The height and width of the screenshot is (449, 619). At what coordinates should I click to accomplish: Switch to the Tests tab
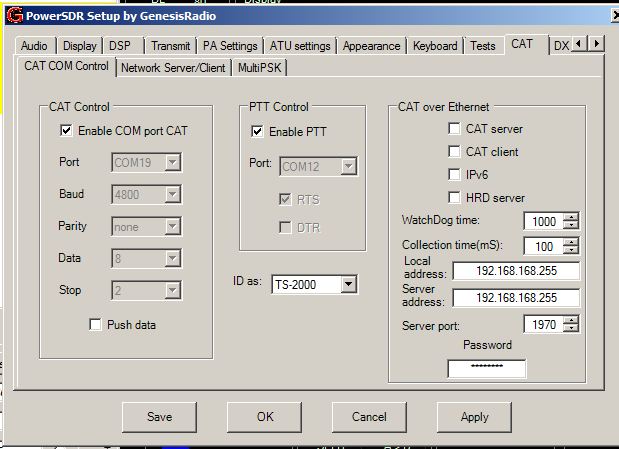pyautogui.click(x=483, y=46)
